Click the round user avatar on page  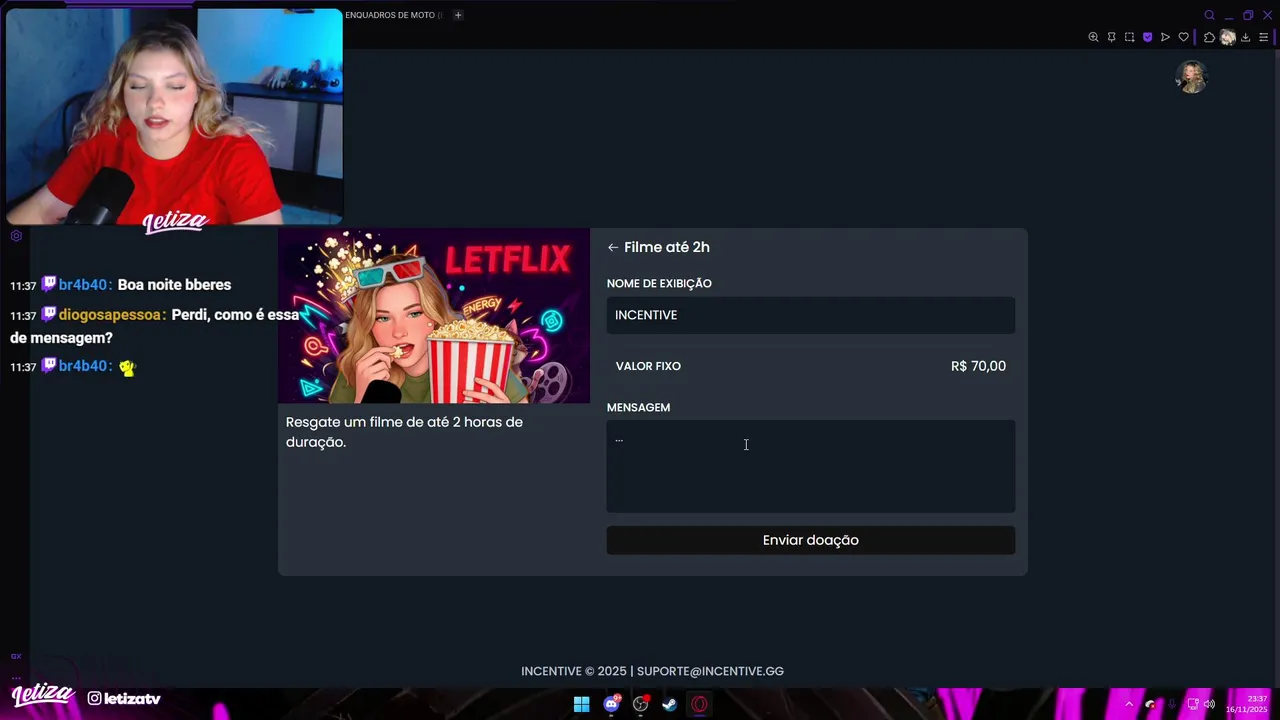(x=1191, y=77)
